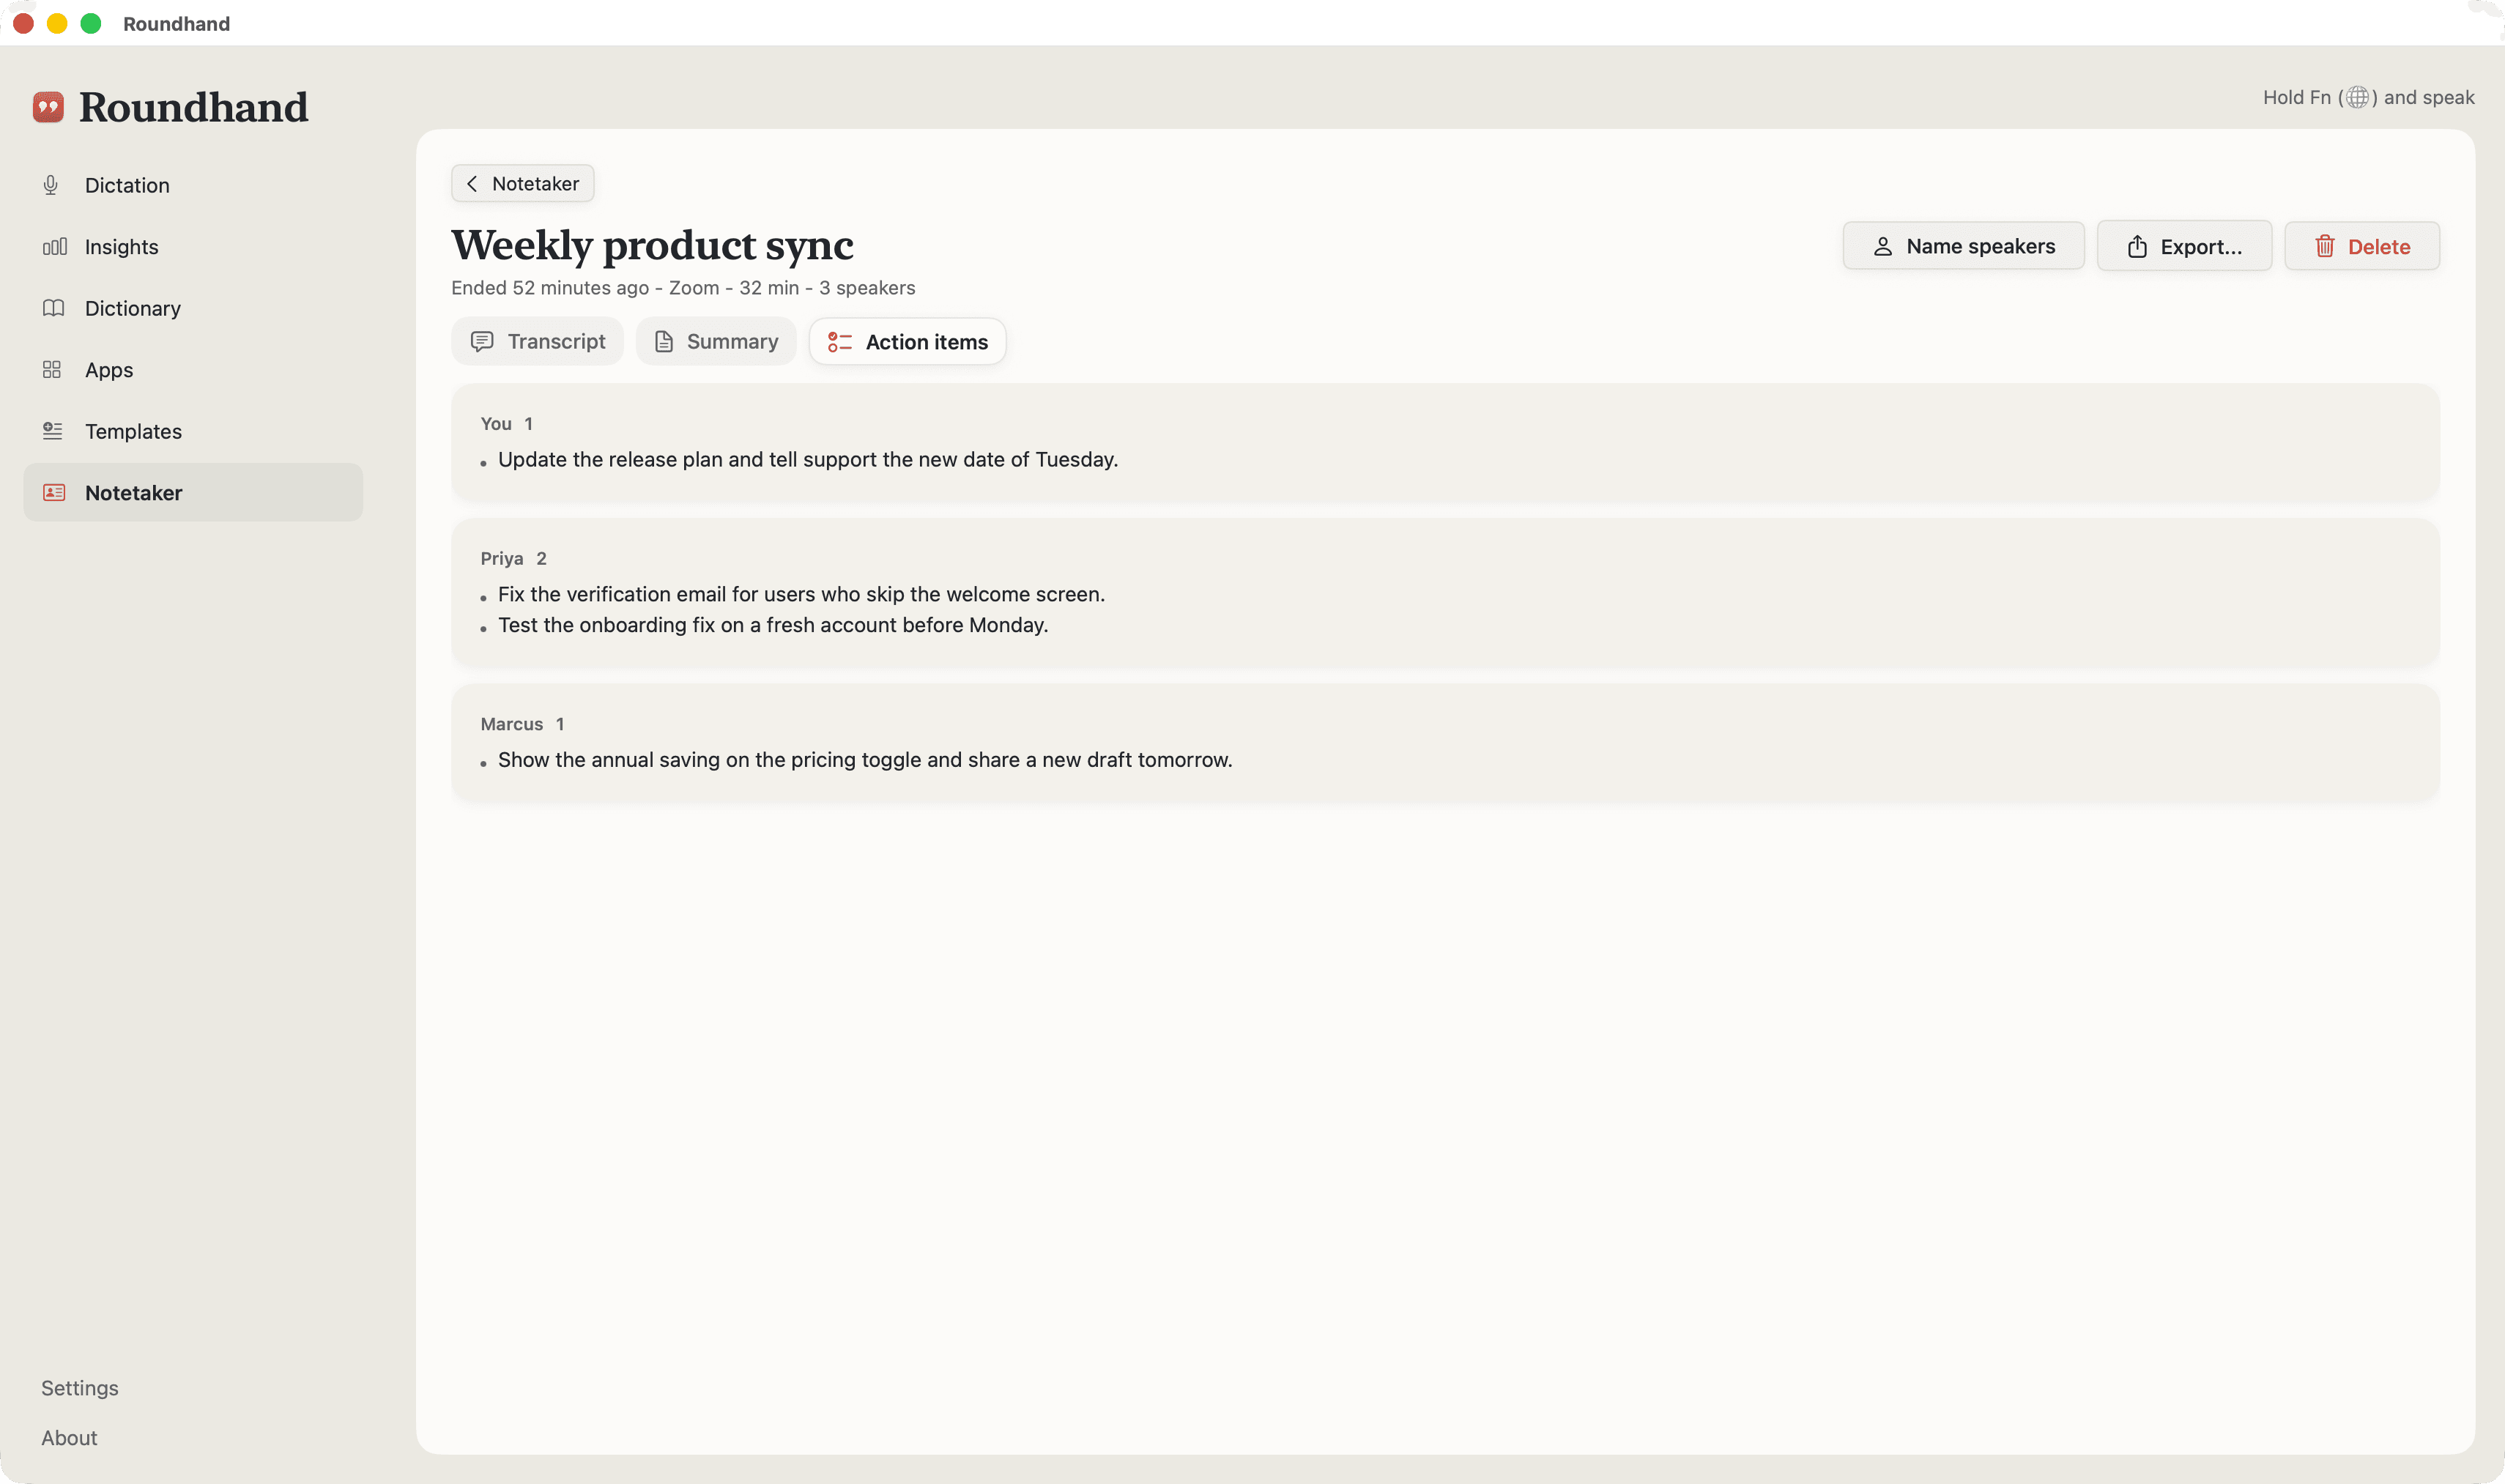Open Apps in the sidebar
Viewport: 2505px width, 1484px height.
(x=193, y=369)
